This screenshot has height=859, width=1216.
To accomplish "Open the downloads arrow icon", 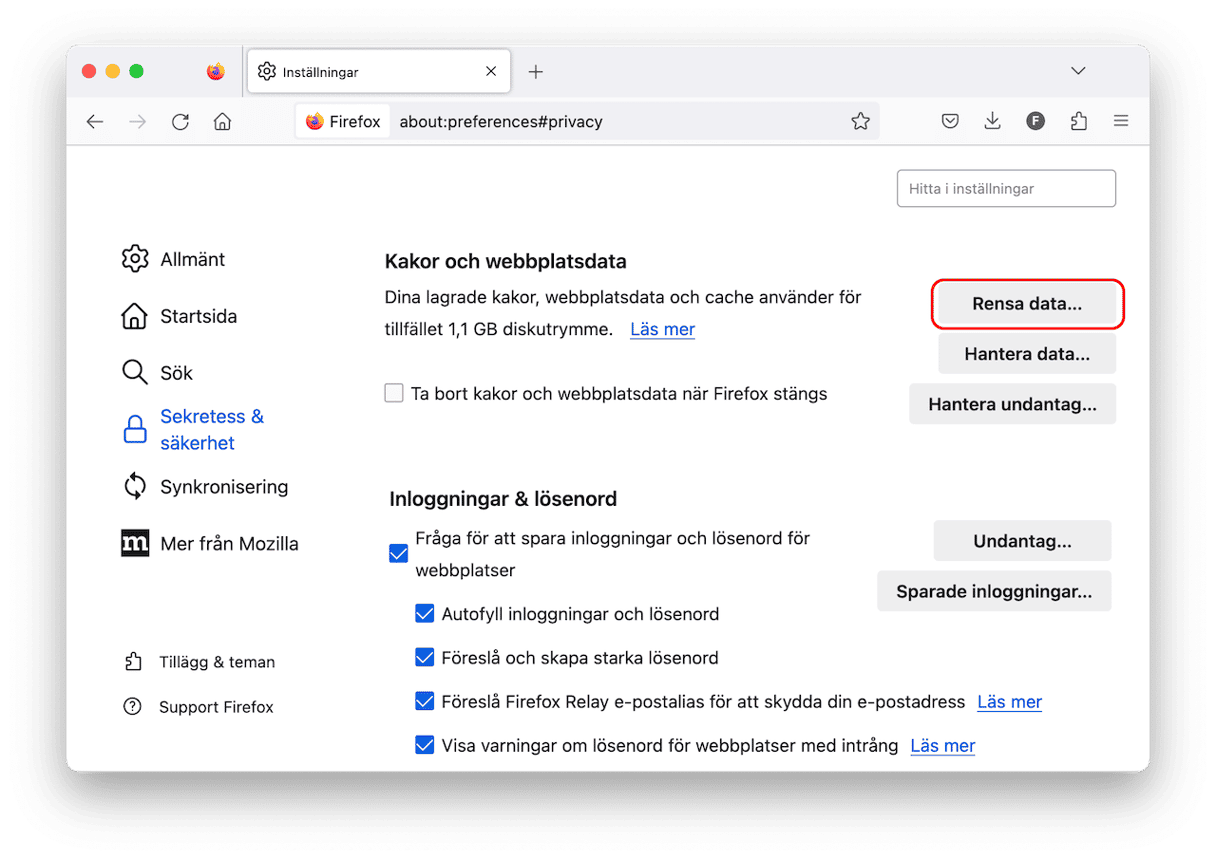I will [992, 122].
